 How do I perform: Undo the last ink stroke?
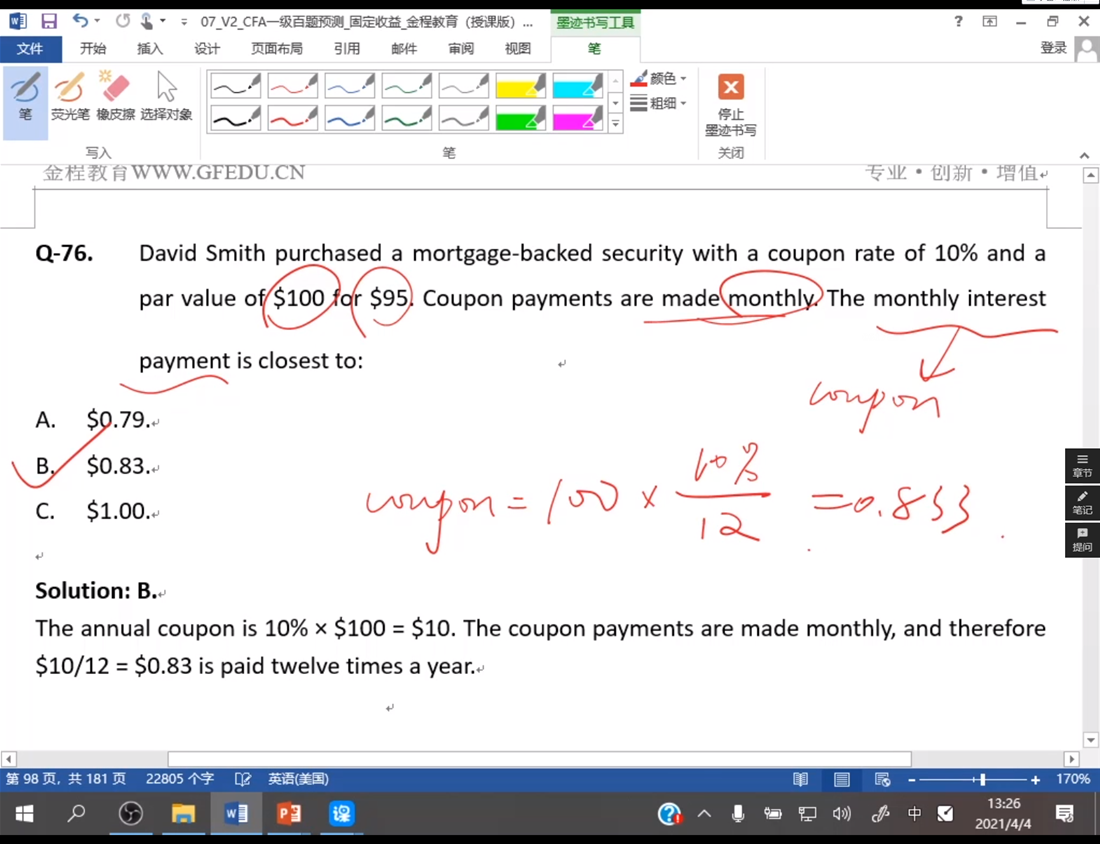[x=80, y=21]
